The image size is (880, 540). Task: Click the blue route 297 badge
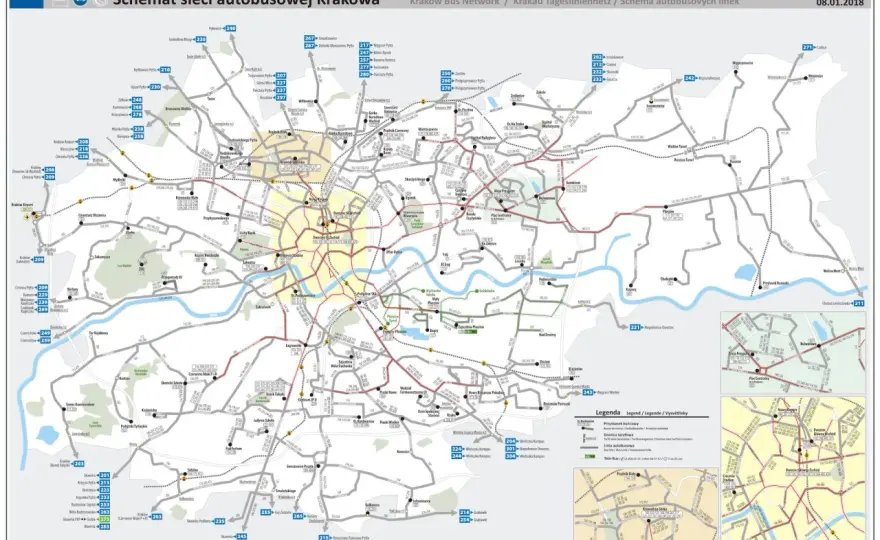281,98
